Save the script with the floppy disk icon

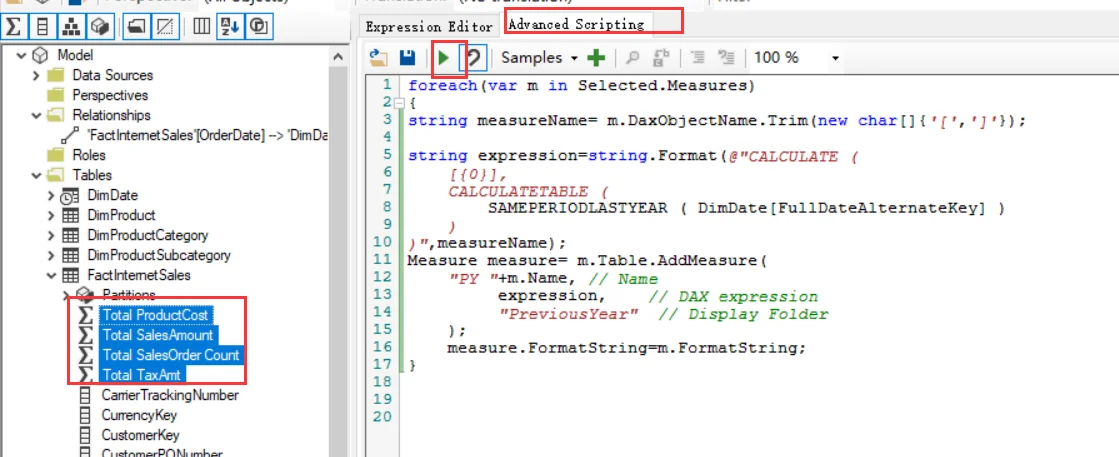pyautogui.click(x=407, y=58)
